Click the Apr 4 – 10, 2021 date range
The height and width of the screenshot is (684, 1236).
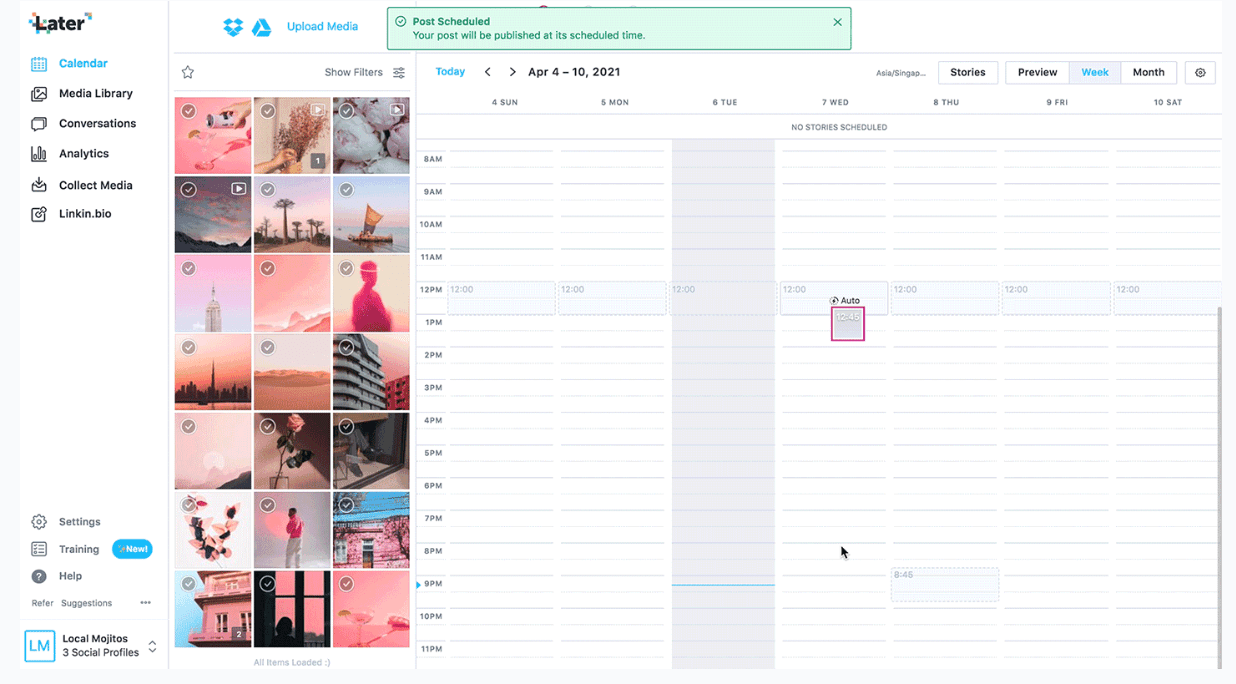pos(574,72)
